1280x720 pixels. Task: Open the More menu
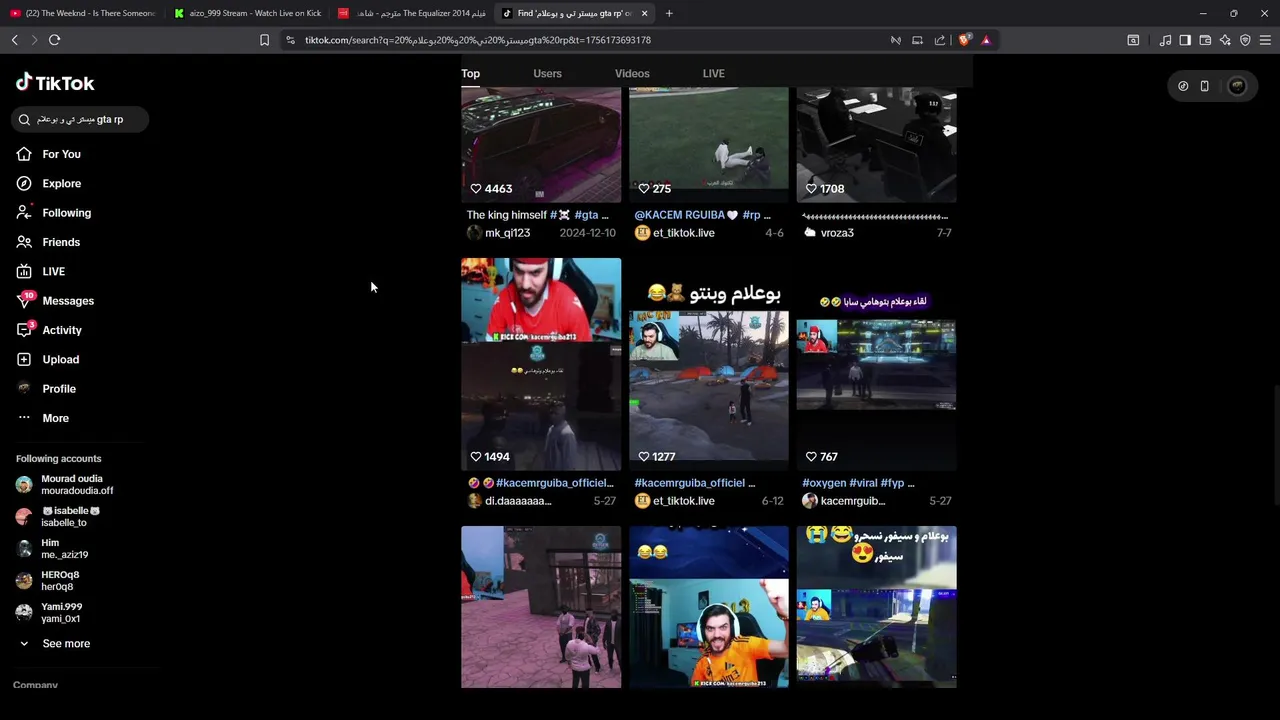(55, 418)
